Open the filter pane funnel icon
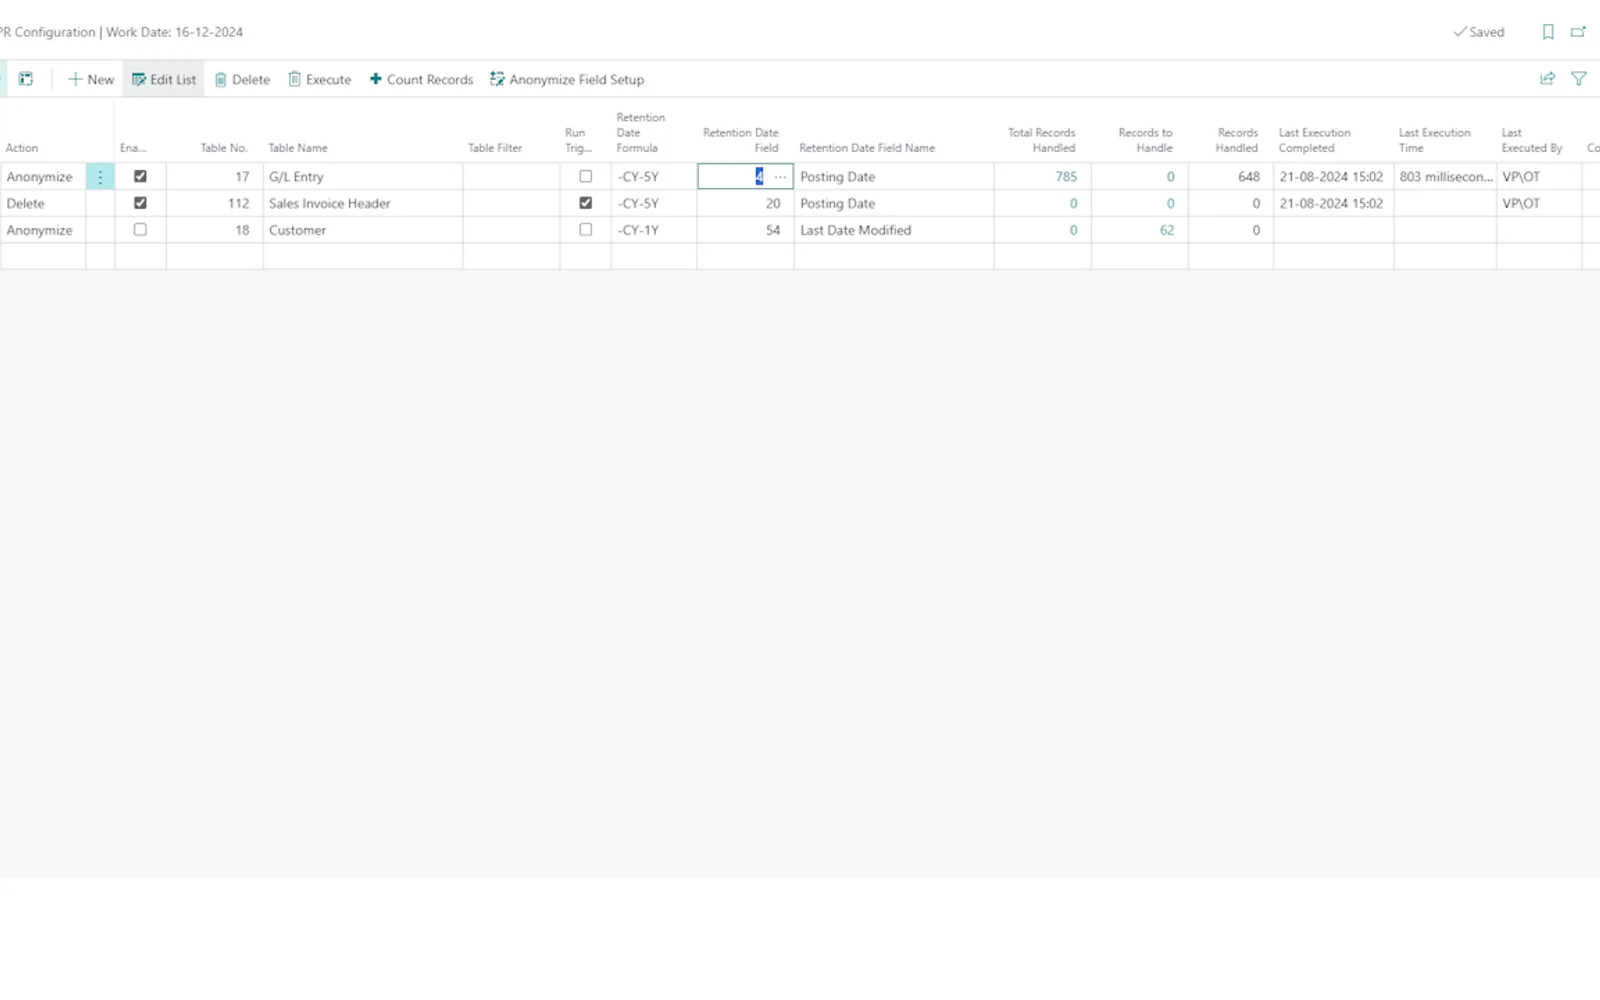This screenshot has width=1600, height=1000. coord(1579,79)
